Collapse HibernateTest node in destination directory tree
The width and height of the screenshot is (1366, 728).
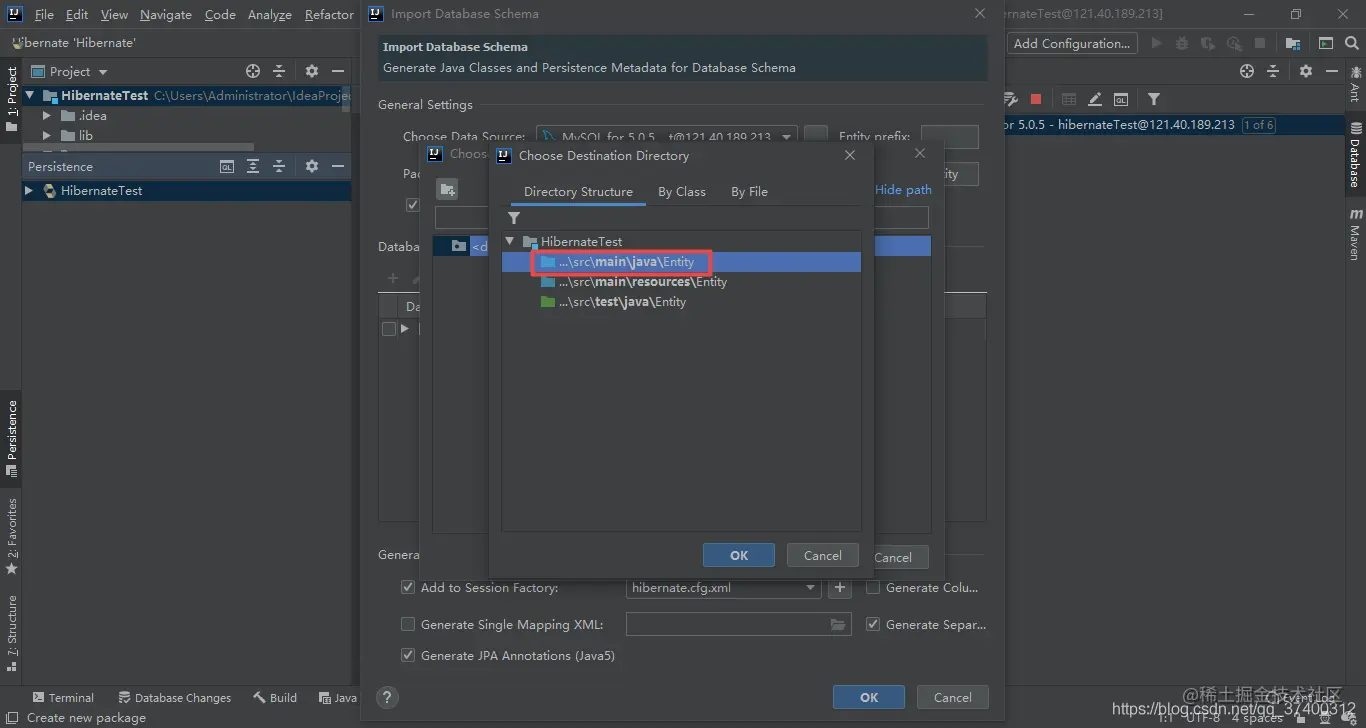pos(510,241)
